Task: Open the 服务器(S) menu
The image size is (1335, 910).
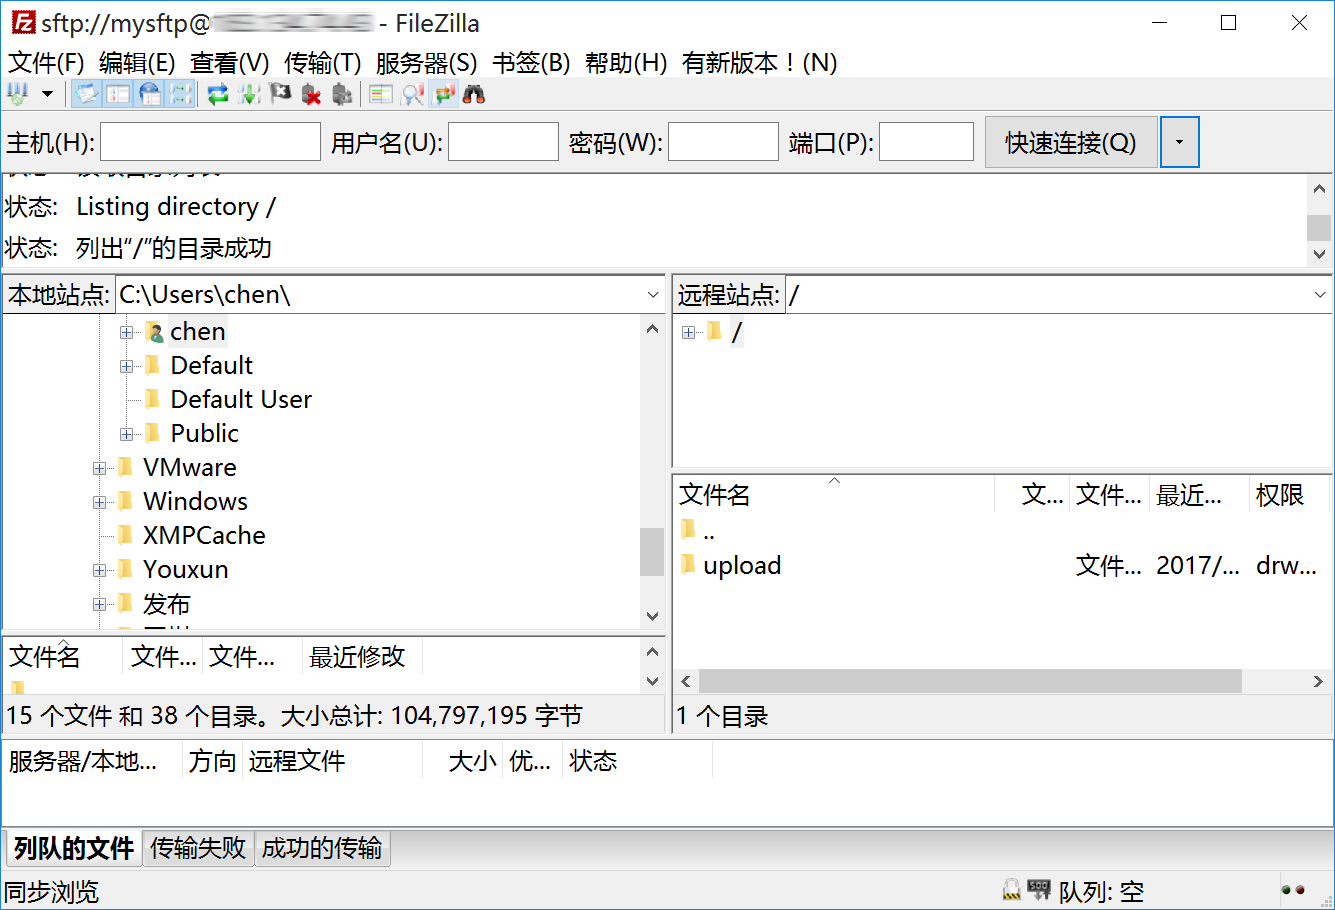Action: pyautogui.click(x=426, y=63)
